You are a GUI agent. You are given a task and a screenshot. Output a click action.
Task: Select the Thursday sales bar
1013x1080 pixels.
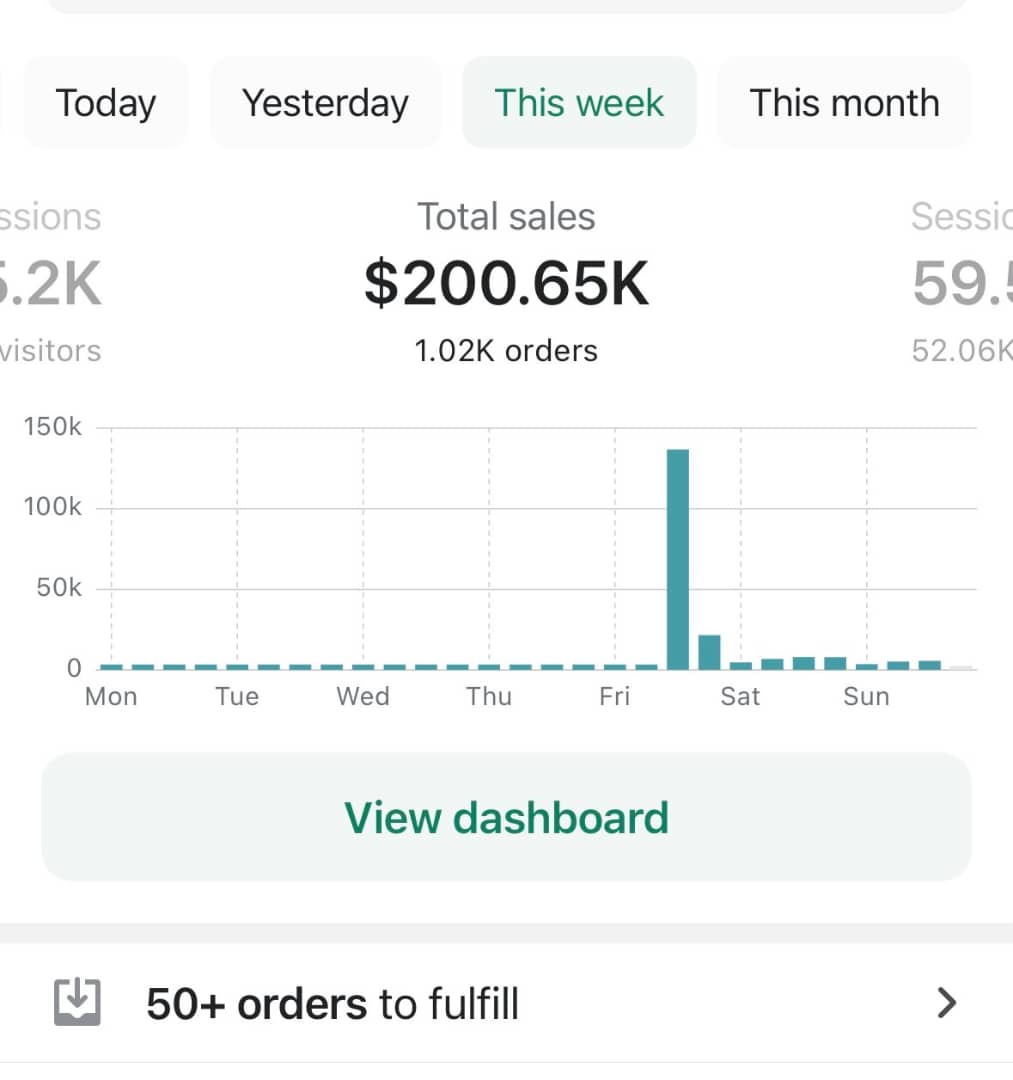[488, 665]
